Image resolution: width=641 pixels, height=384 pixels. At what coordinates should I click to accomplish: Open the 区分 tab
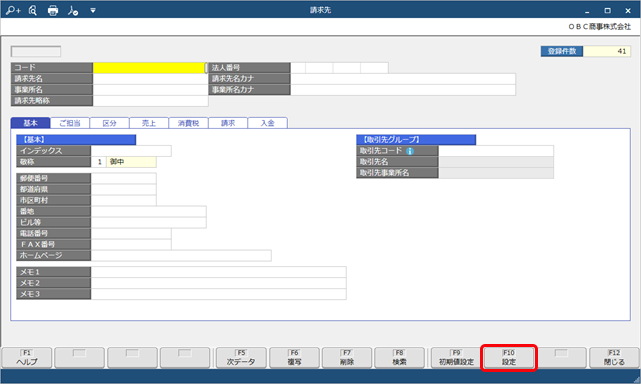click(110, 123)
